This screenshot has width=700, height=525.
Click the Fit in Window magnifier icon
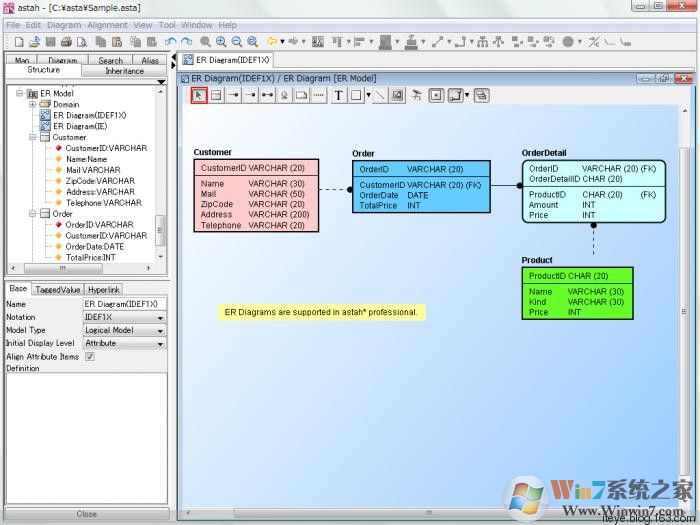[253, 42]
